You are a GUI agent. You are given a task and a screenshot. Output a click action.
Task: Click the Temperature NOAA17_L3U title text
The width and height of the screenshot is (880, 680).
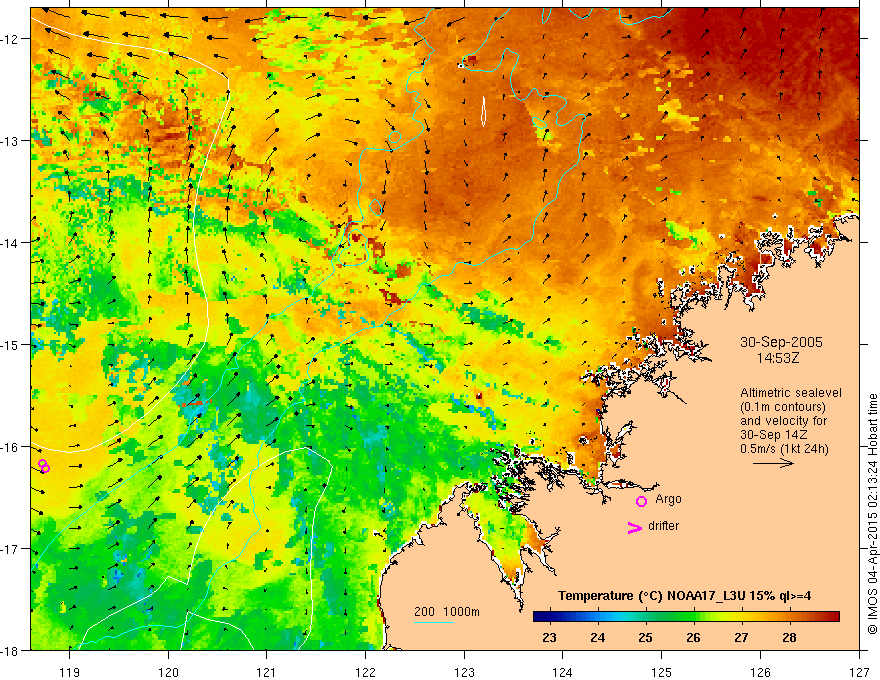click(684, 596)
